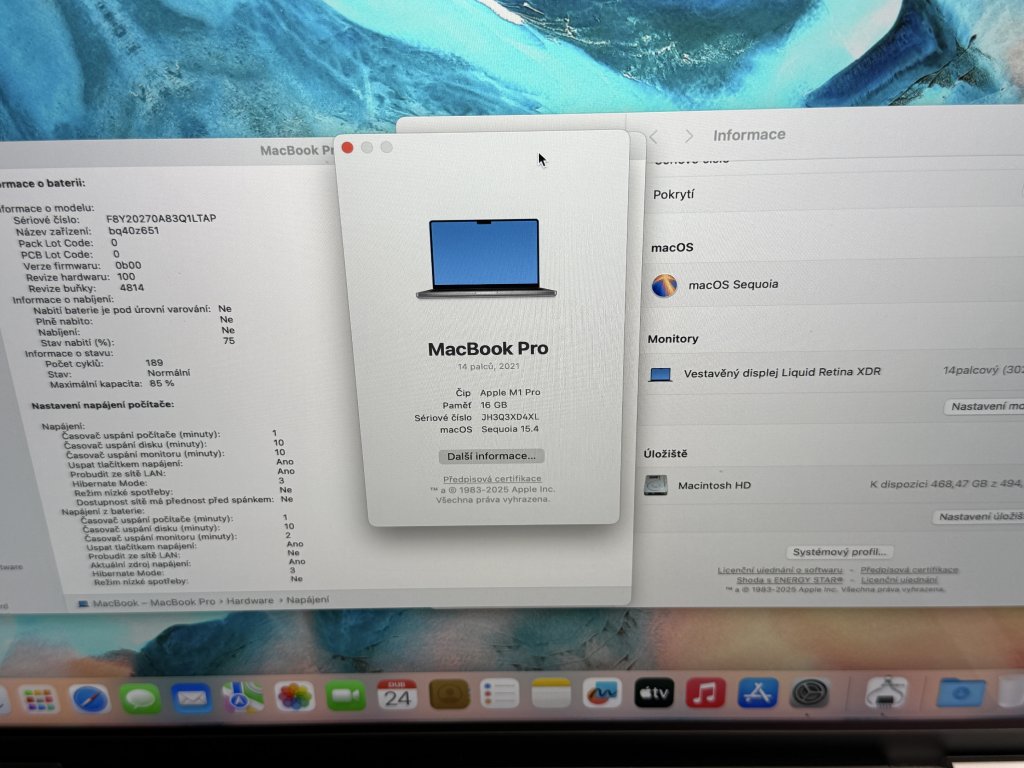Open "Licenční ujednání o softwaru" link
This screenshot has height=768, width=1024.
coord(780,570)
